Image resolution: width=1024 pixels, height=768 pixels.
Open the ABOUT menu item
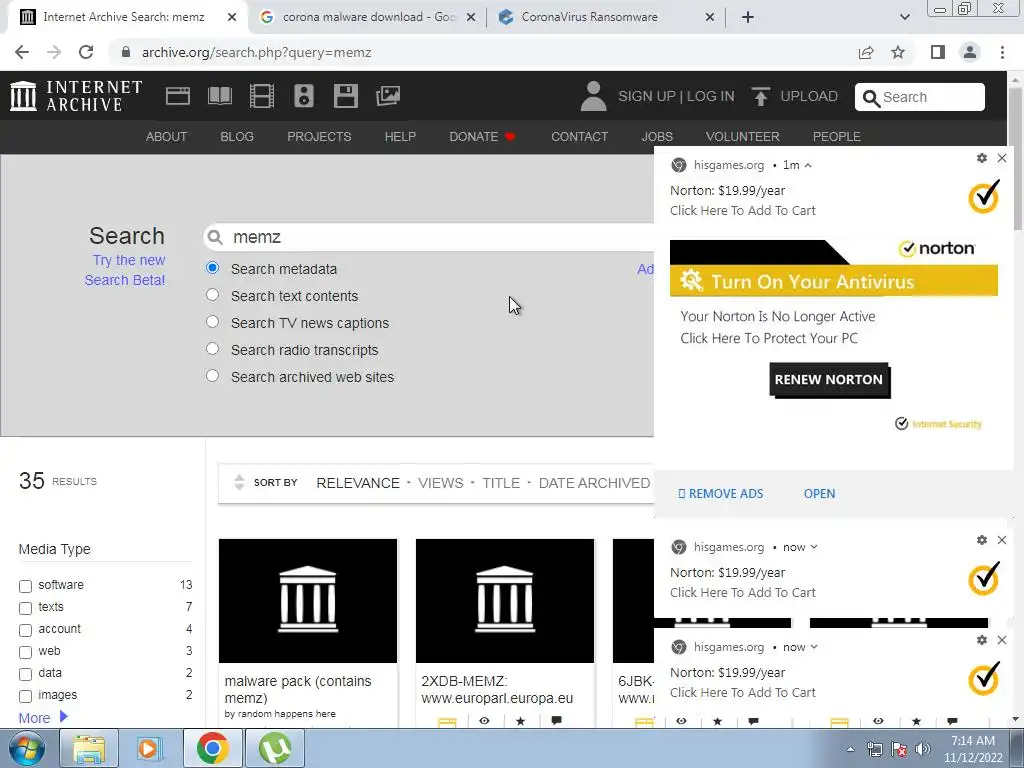(x=167, y=136)
